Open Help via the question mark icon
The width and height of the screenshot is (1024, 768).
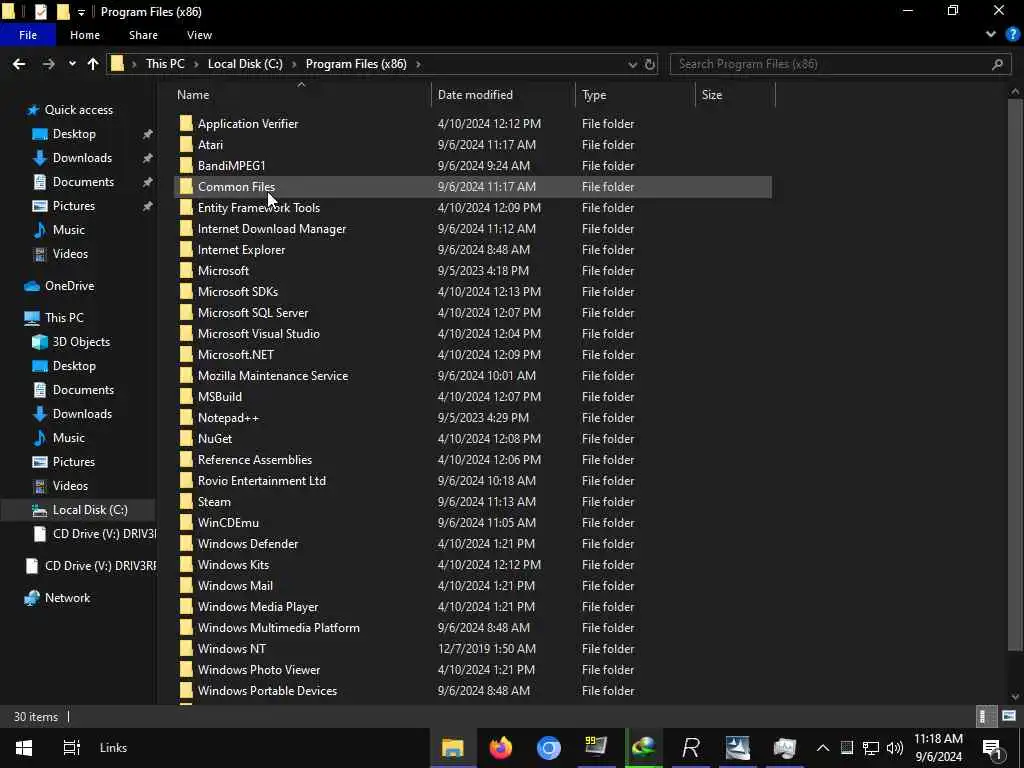(1012, 35)
